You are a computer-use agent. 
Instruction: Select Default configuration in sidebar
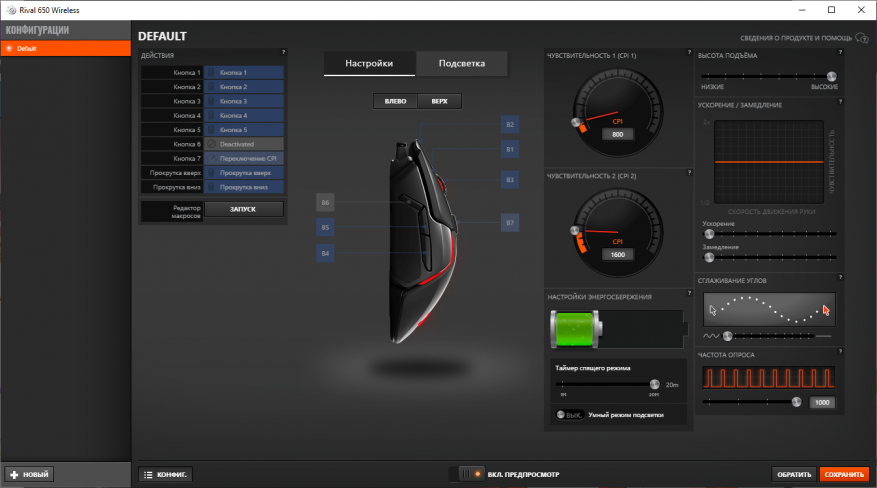pos(65,49)
